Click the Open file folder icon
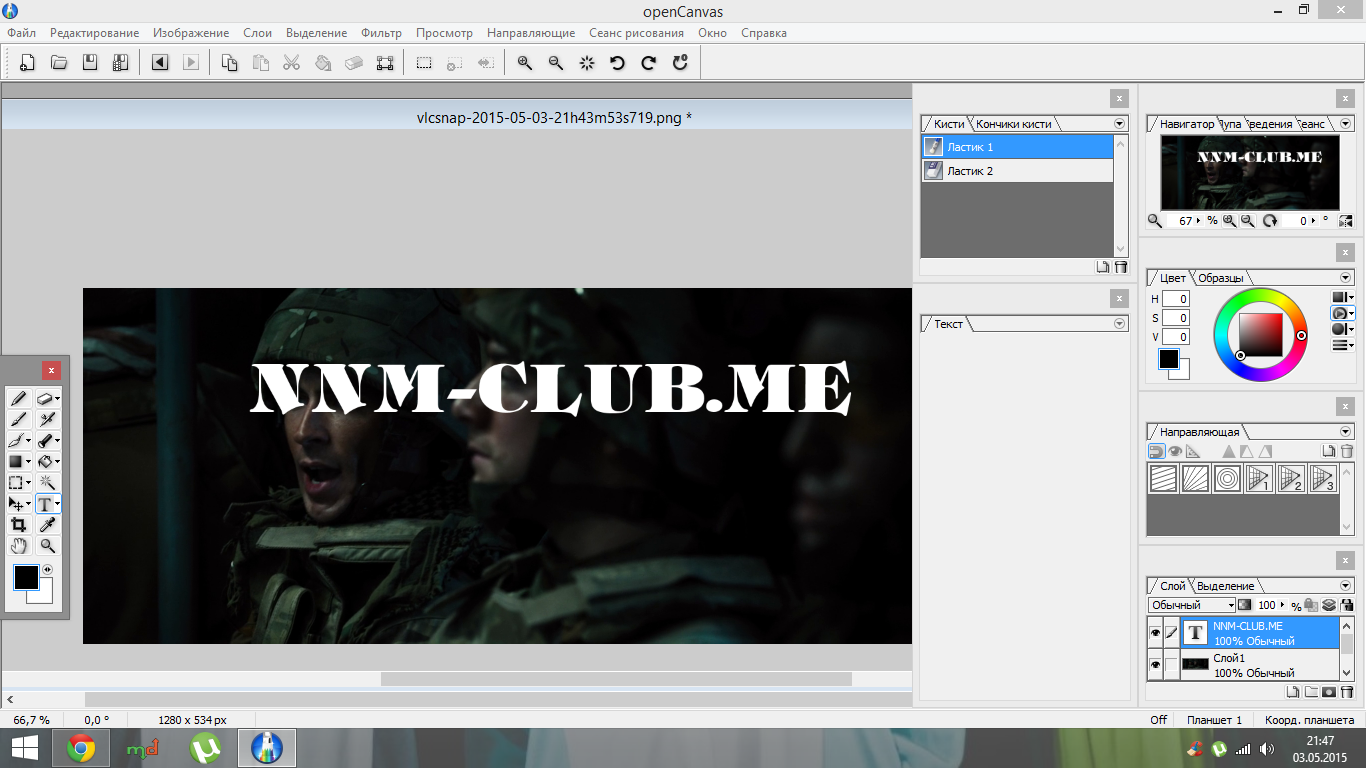Viewport: 1366px width, 768px height. pos(59,63)
